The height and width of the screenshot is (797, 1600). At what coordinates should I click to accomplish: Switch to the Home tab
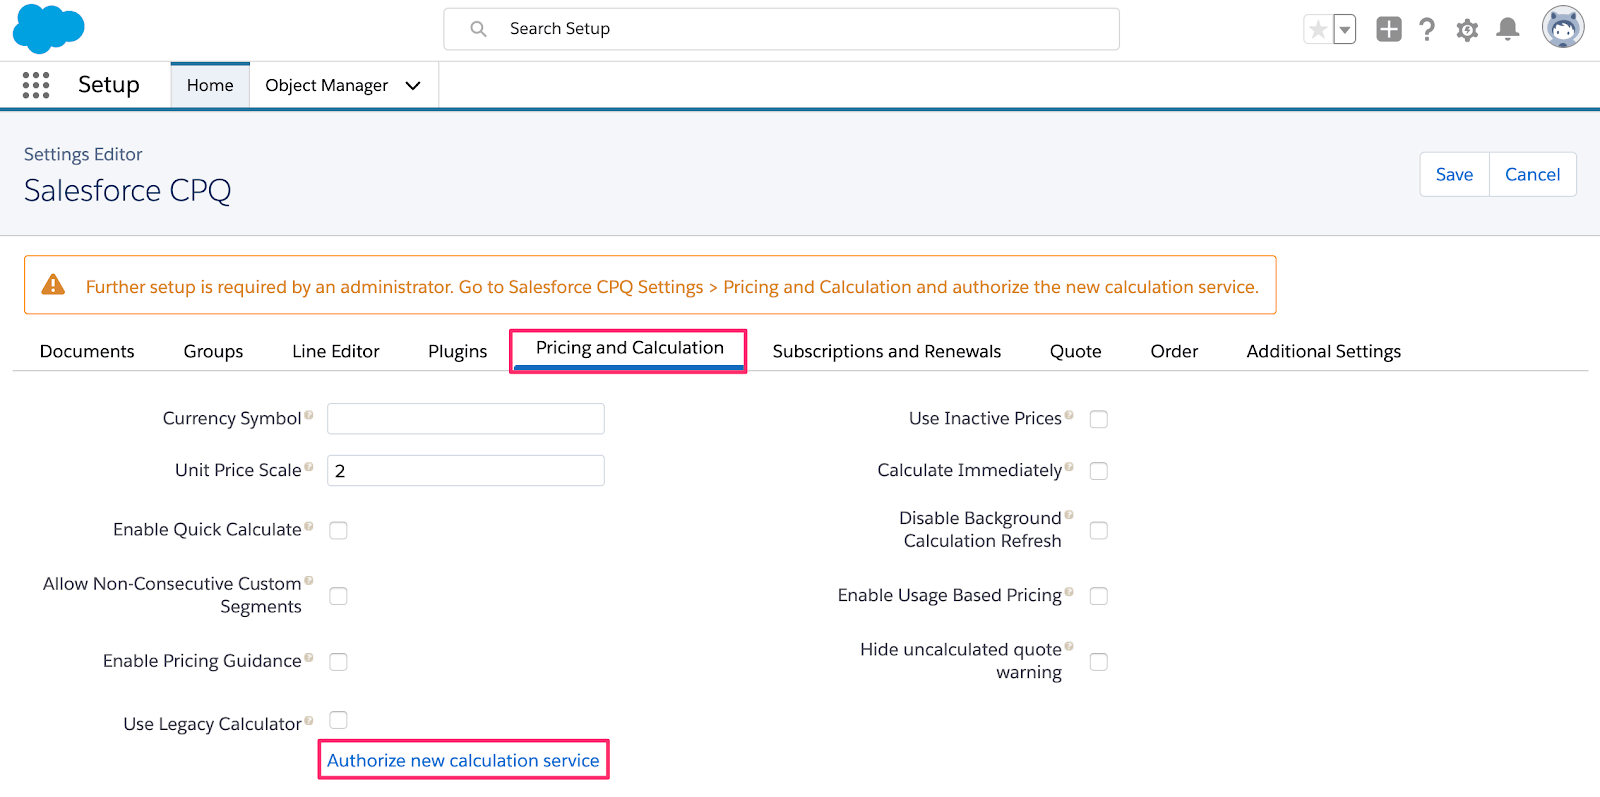click(210, 86)
